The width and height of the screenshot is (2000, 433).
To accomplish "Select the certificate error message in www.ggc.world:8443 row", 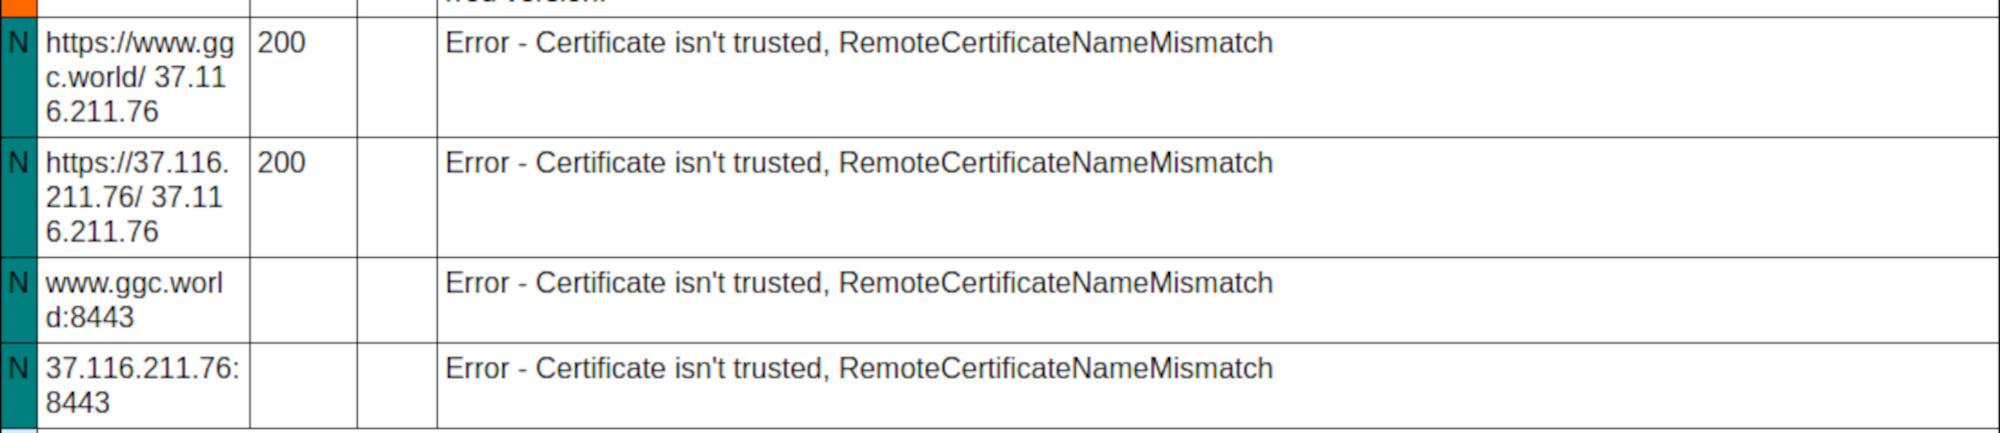I will [x=859, y=283].
